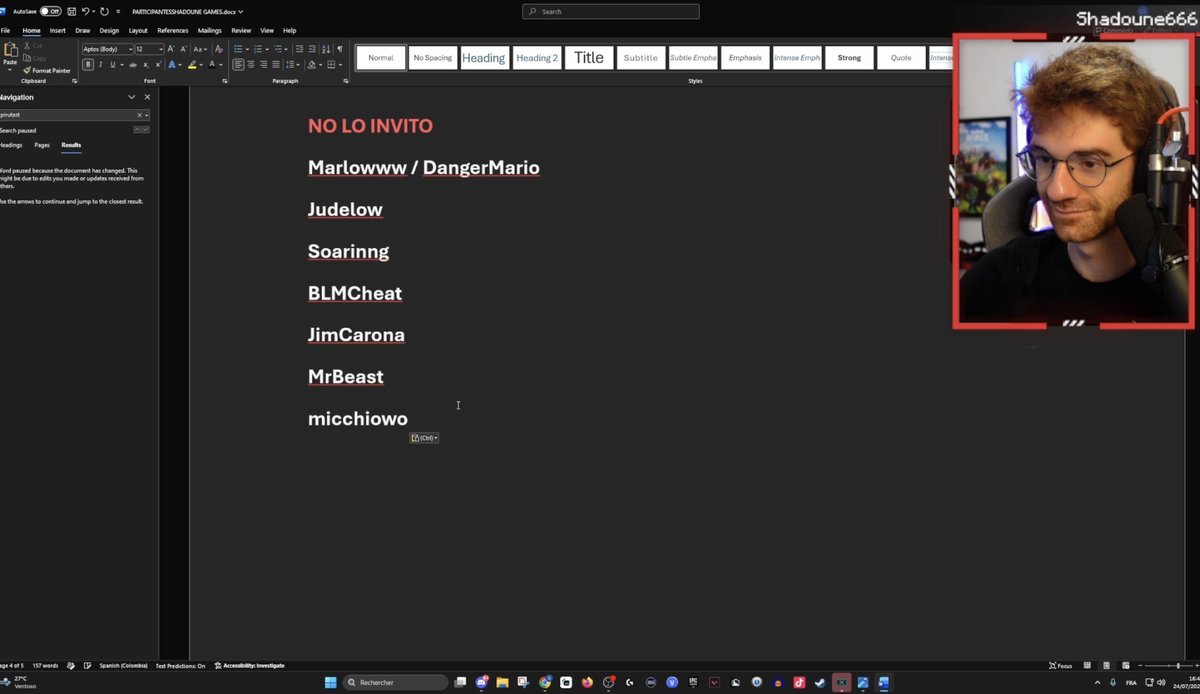Open Paragraph dialog launcher
The width and height of the screenshot is (1200, 694).
(345, 81)
